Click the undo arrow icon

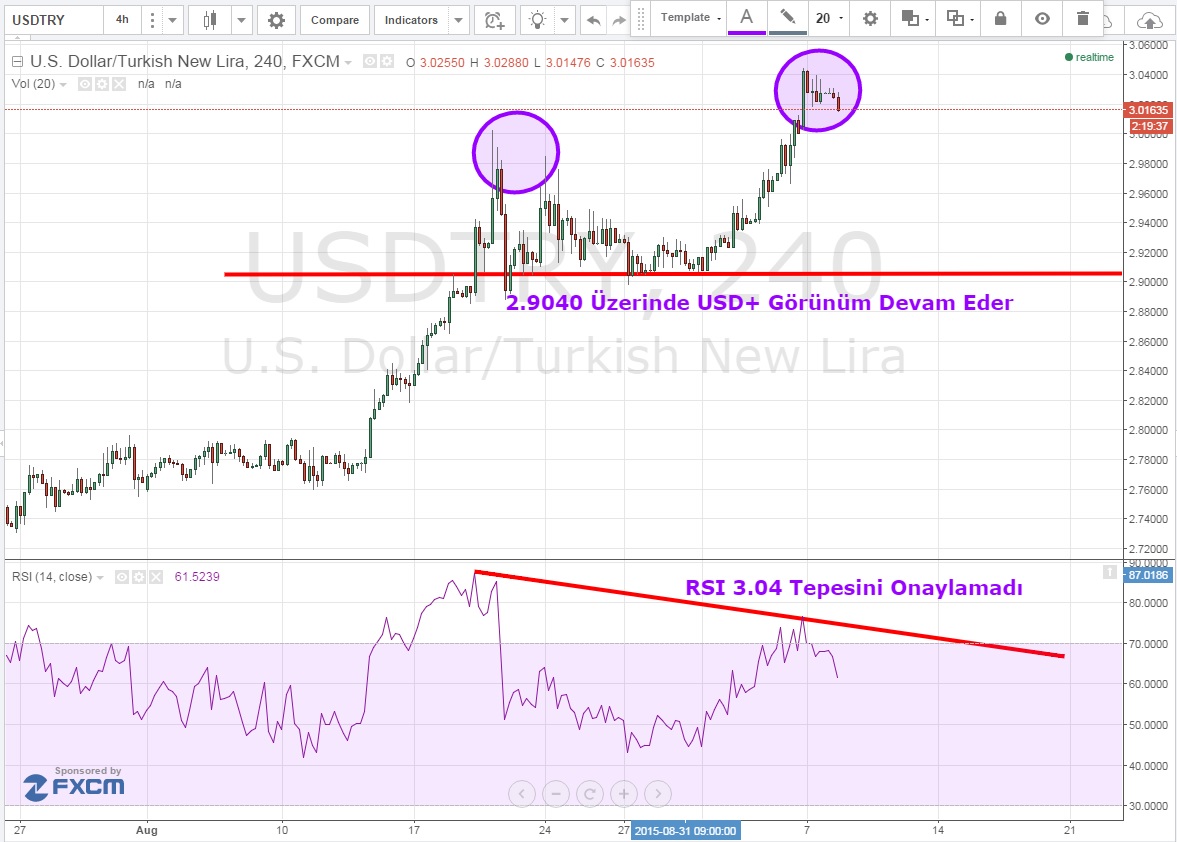593,20
